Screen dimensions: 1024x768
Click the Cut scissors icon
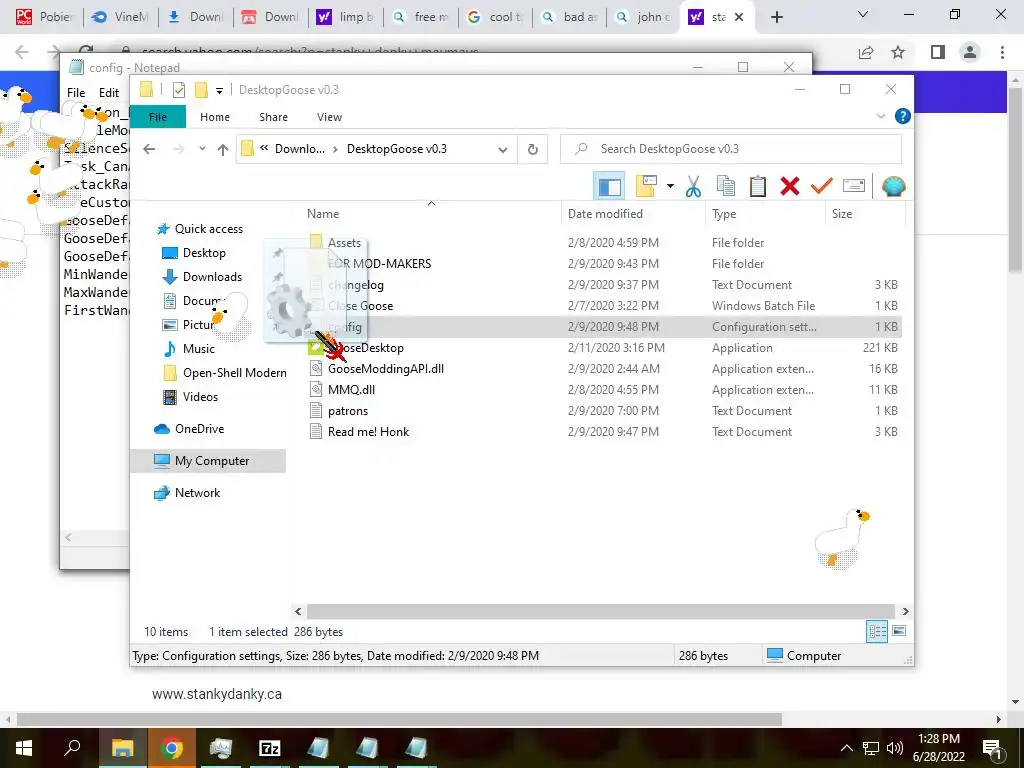pos(693,186)
